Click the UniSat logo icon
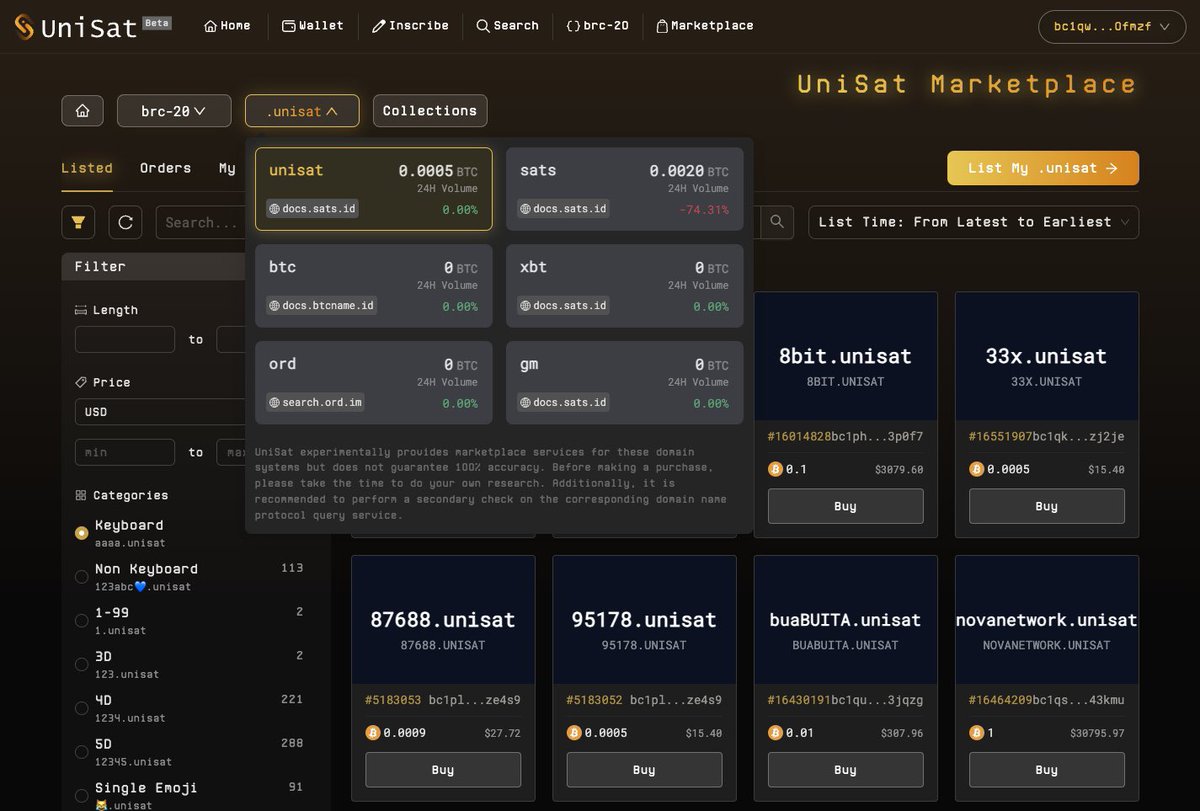Screen dimensions: 1200x811 coord(24,27)
